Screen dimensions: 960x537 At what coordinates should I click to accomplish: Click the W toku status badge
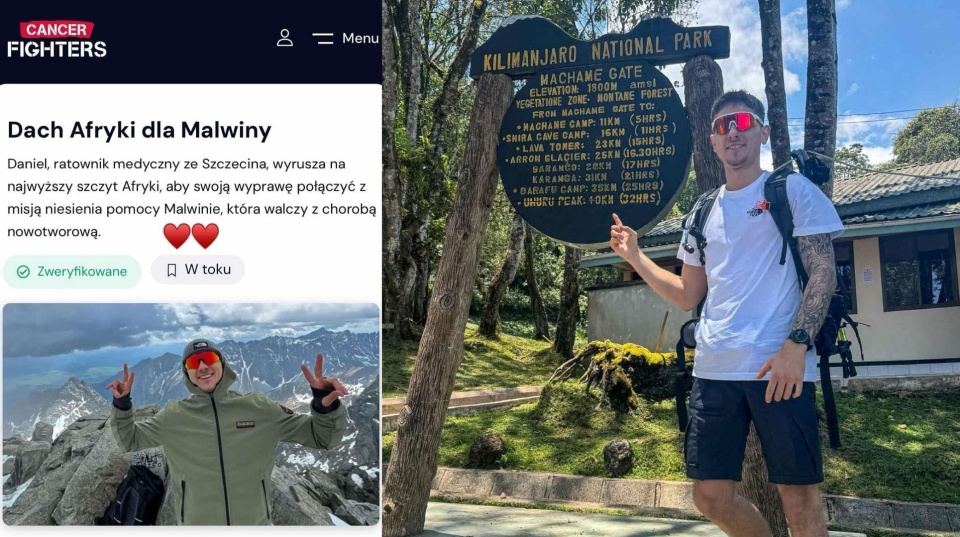click(198, 270)
